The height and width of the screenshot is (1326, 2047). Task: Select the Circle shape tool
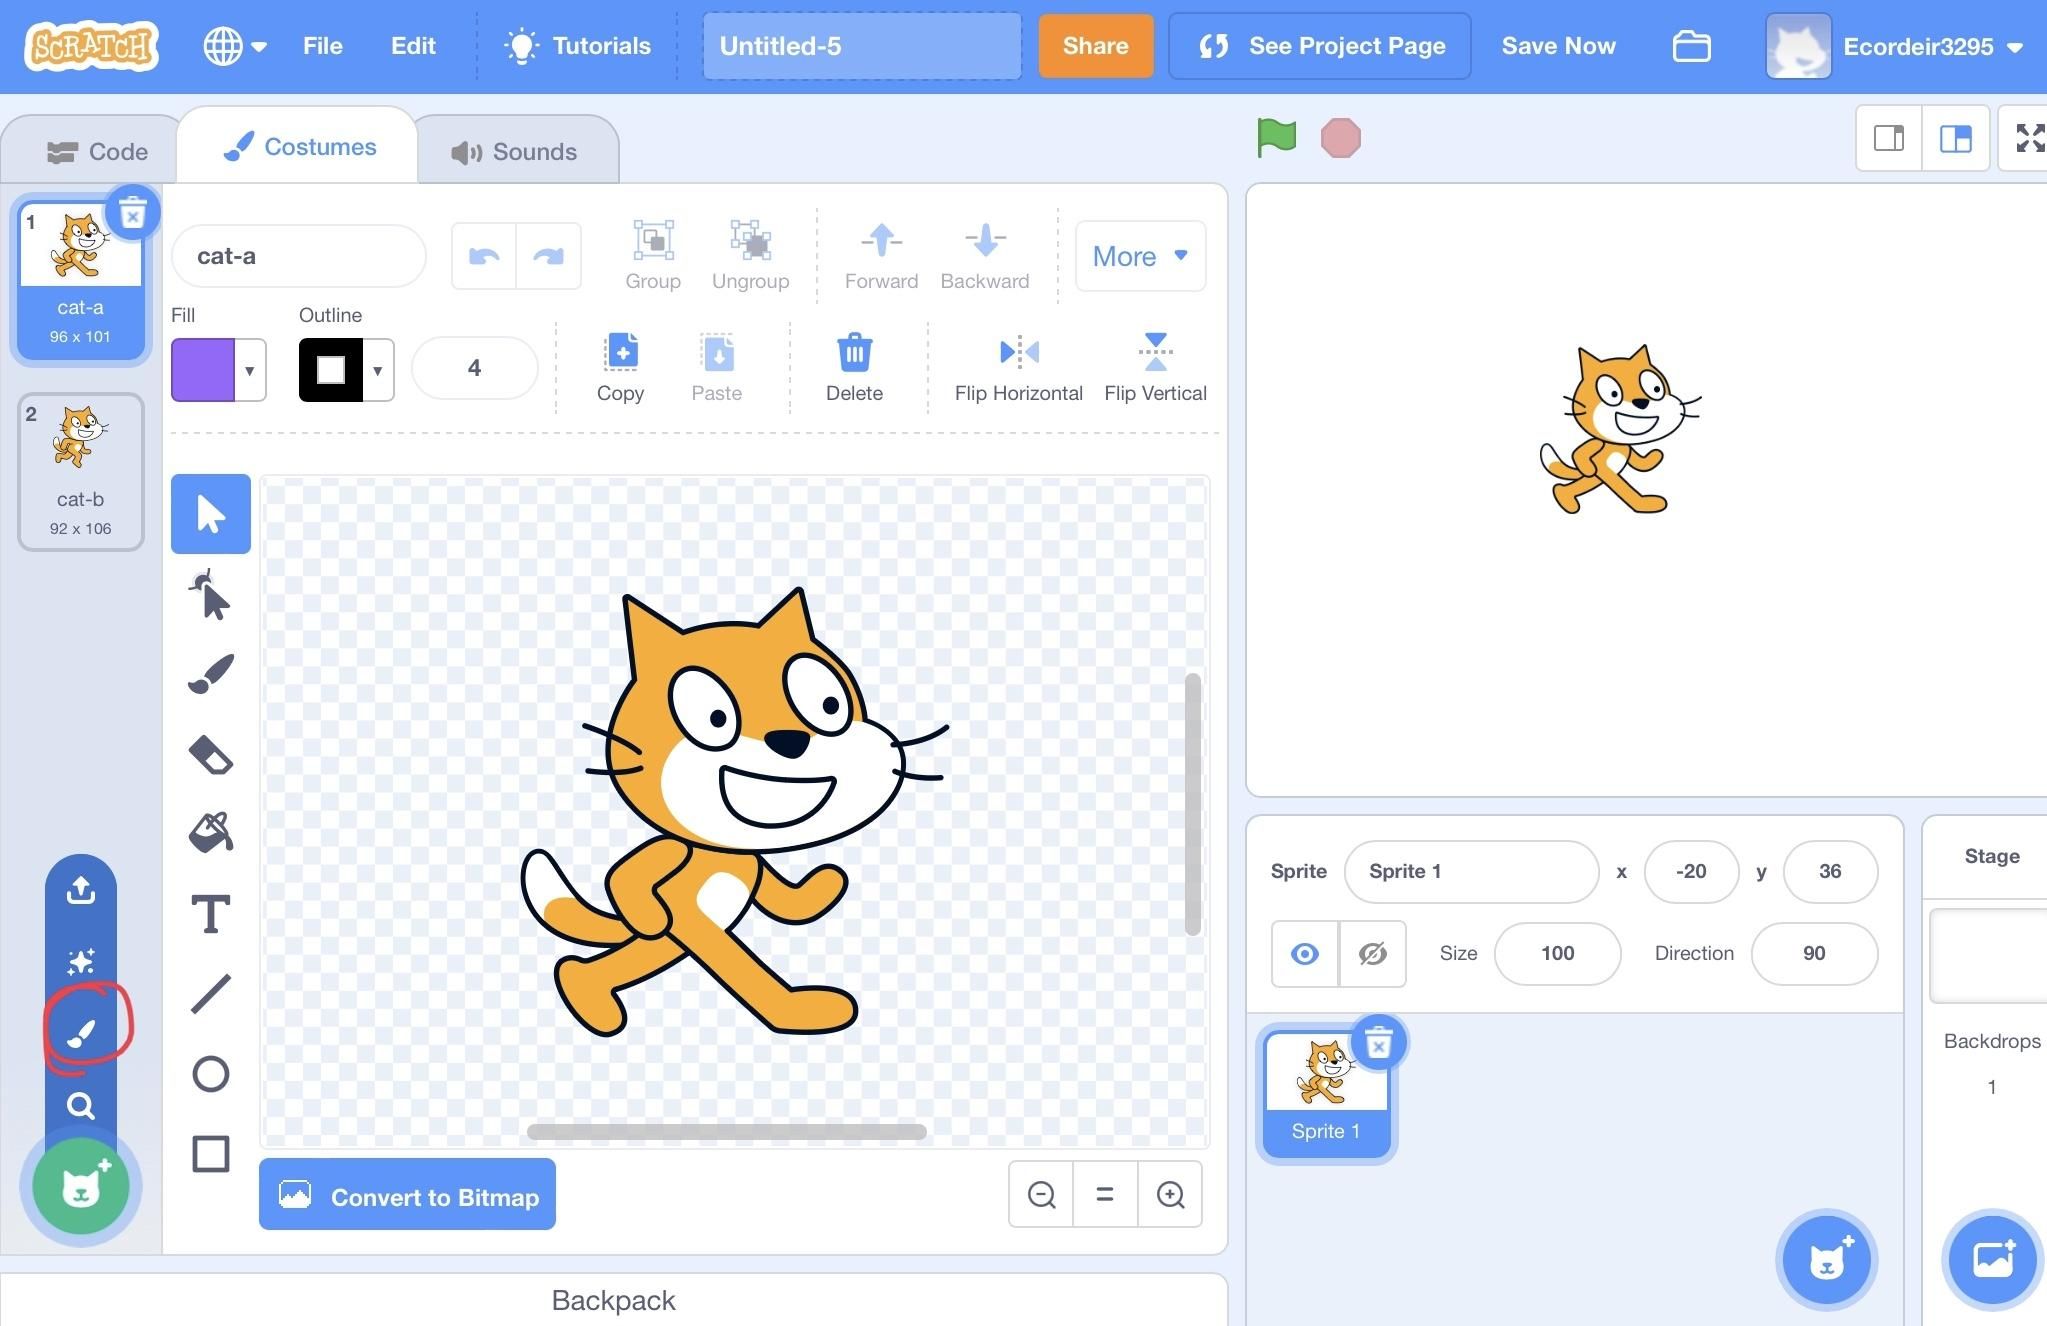[x=210, y=1073]
